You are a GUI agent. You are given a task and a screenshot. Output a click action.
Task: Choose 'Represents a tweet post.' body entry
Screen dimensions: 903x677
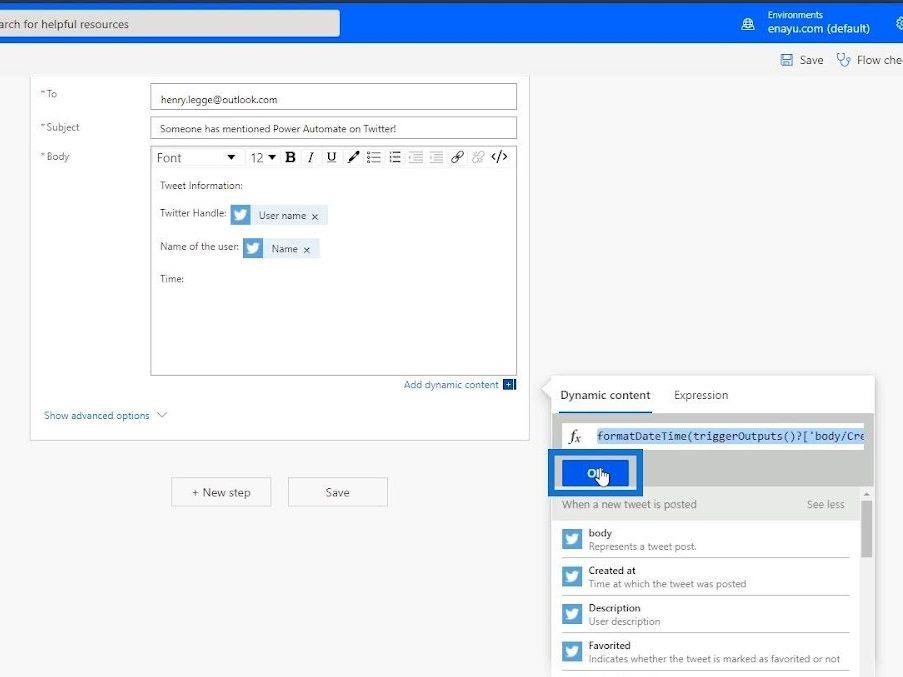click(x=642, y=546)
